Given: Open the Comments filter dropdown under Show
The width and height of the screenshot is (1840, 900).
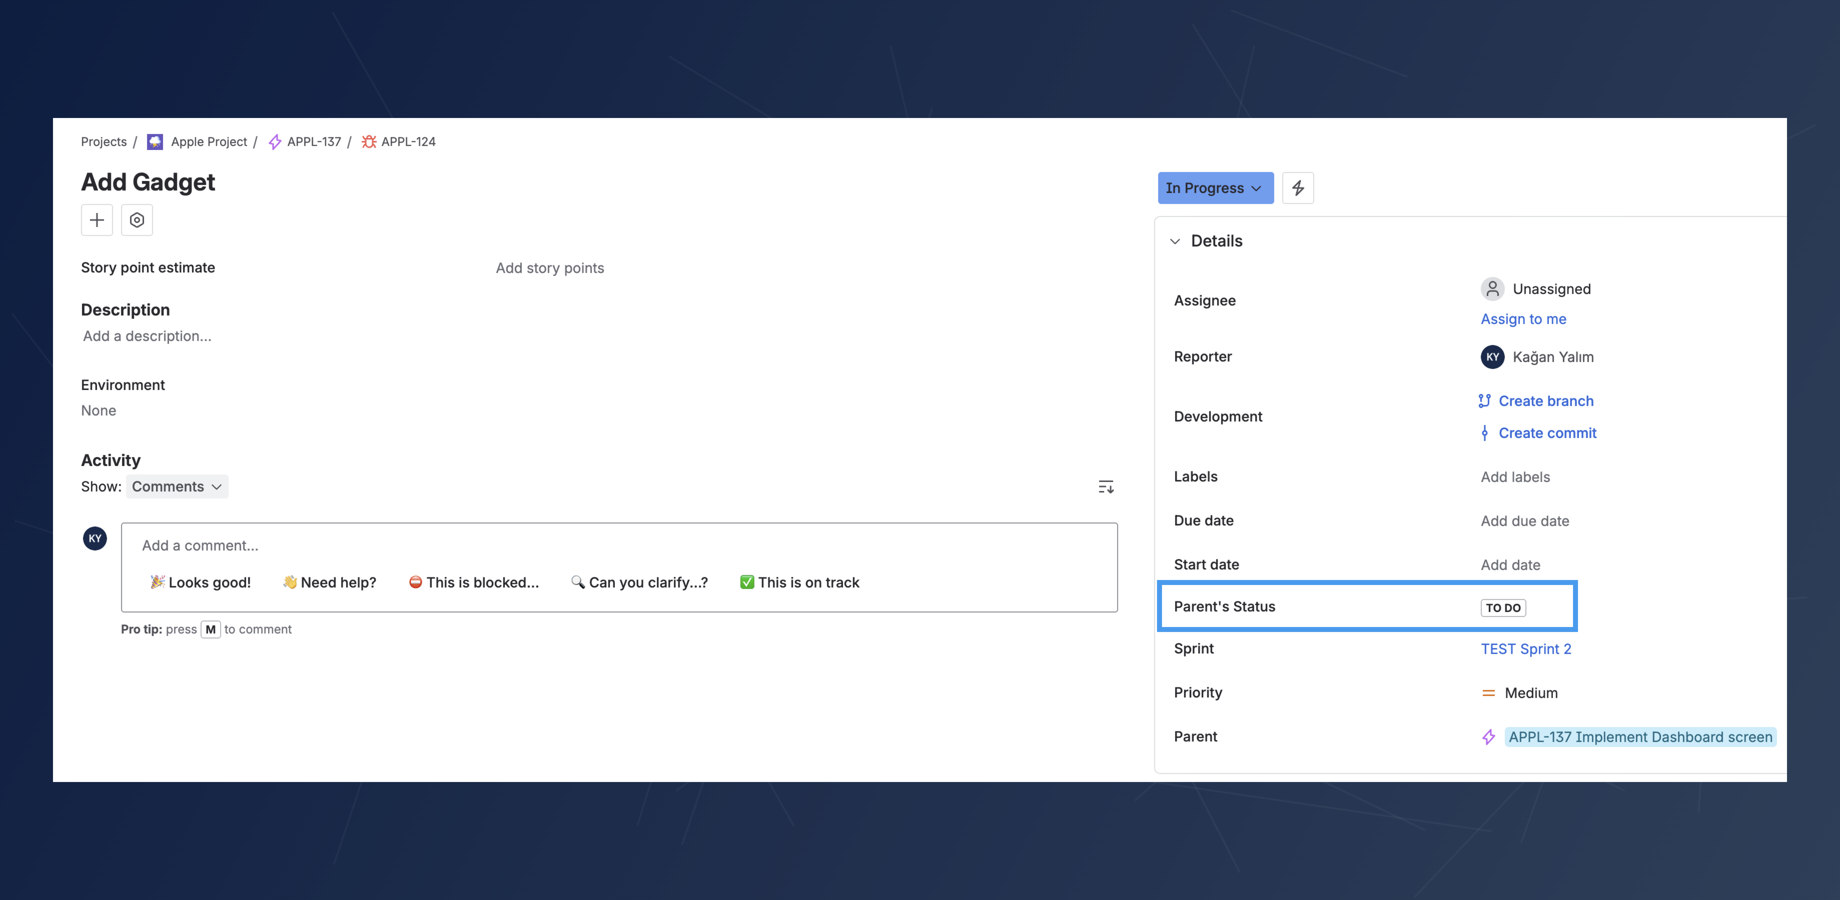Looking at the screenshot, I should click(x=176, y=486).
